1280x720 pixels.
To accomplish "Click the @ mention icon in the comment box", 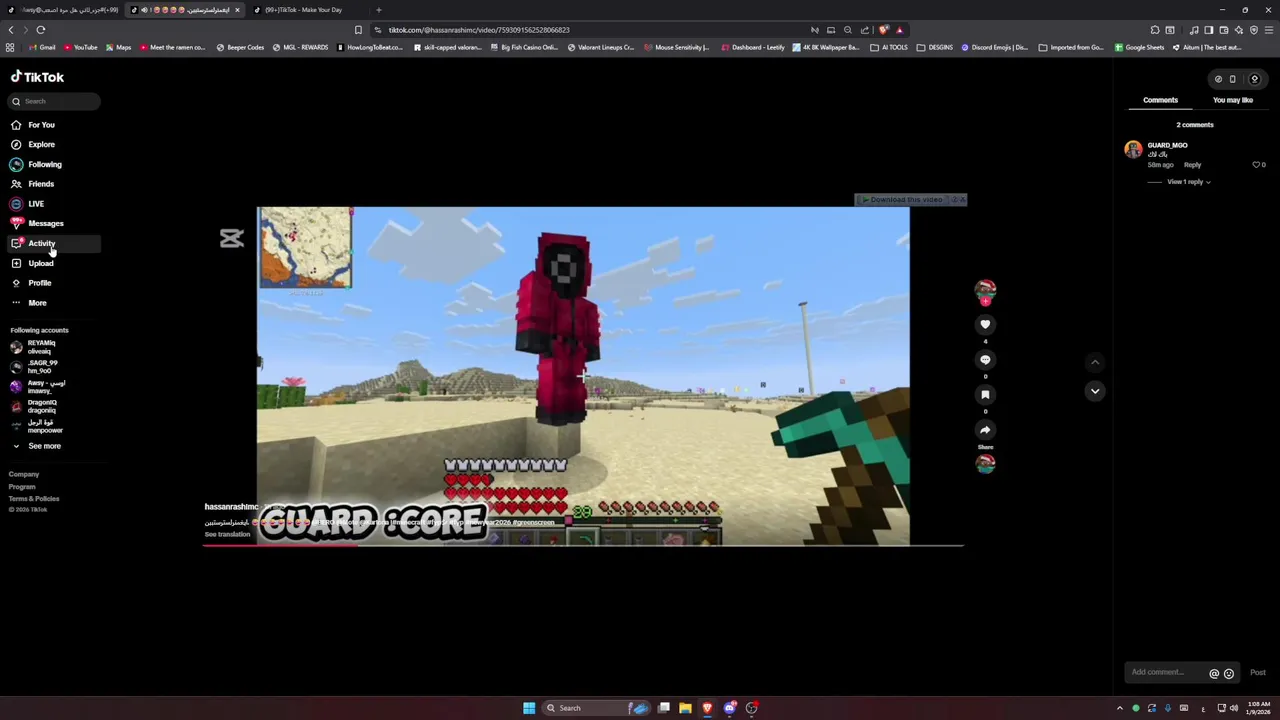I will 1214,673.
